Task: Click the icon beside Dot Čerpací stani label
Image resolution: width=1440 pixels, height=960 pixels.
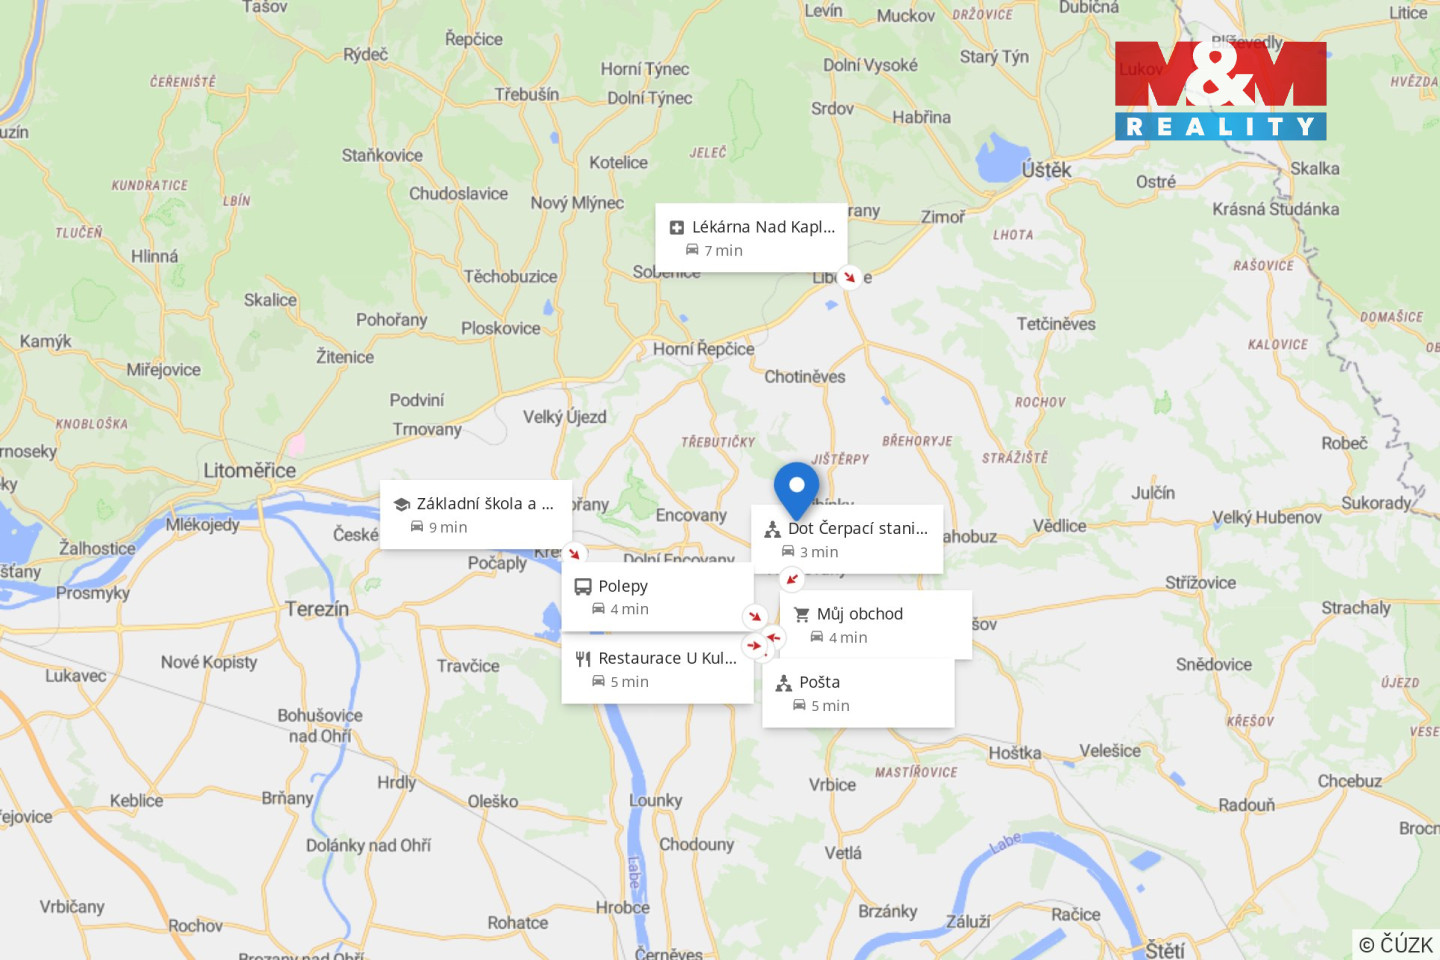Action: coord(772,529)
